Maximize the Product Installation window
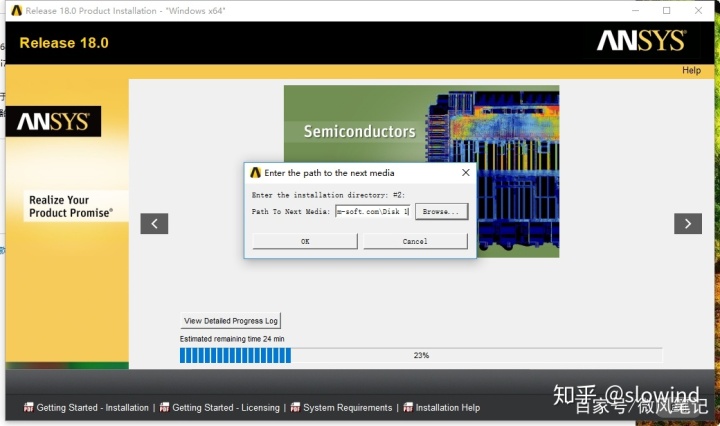The width and height of the screenshot is (720, 426). (x=667, y=11)
